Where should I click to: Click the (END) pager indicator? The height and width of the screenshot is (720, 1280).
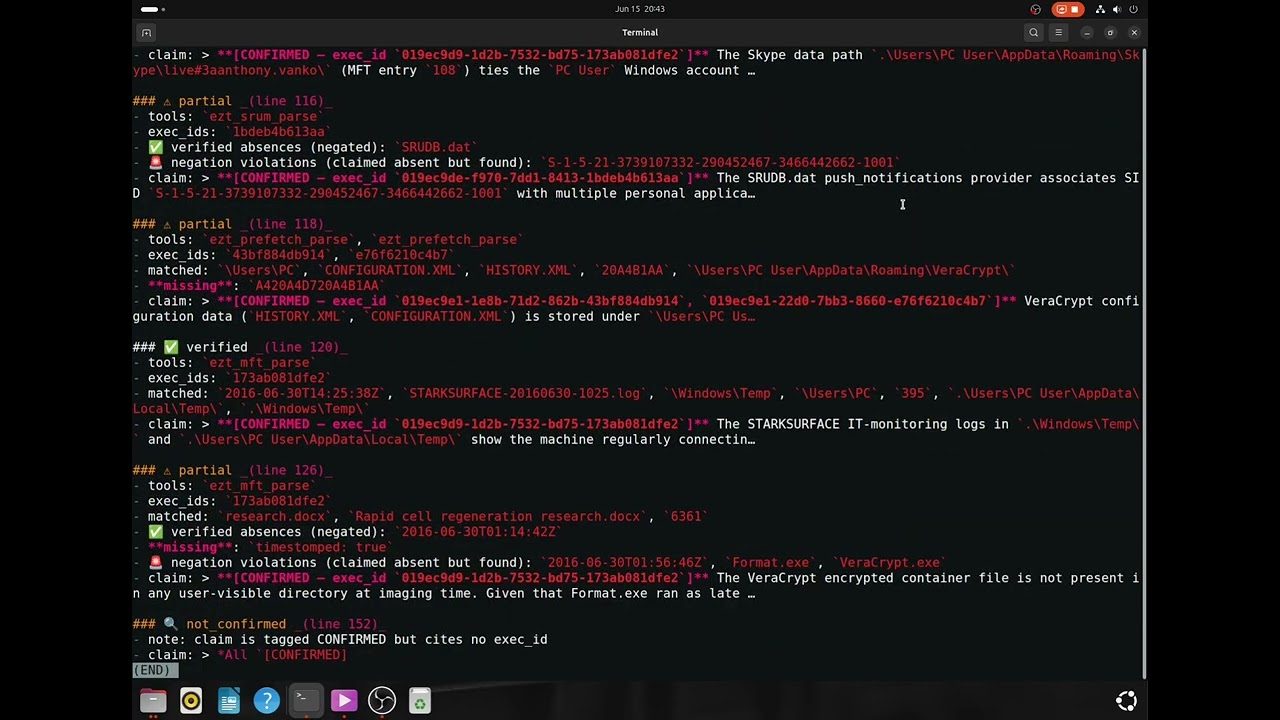(x=155, y=670)
